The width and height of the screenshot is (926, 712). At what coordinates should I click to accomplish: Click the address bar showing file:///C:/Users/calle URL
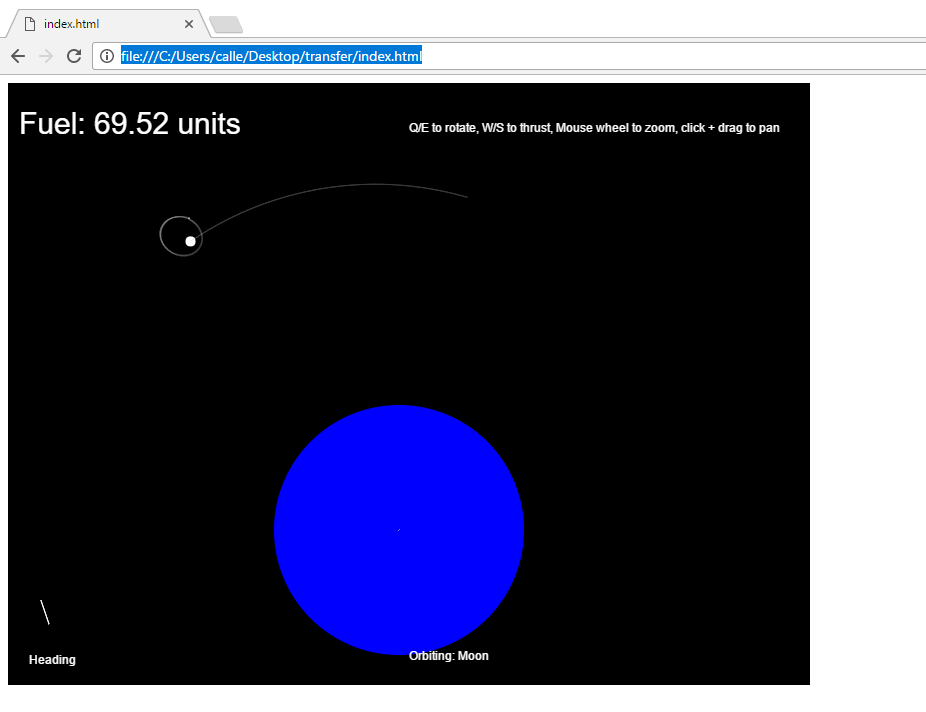[511, 56]
